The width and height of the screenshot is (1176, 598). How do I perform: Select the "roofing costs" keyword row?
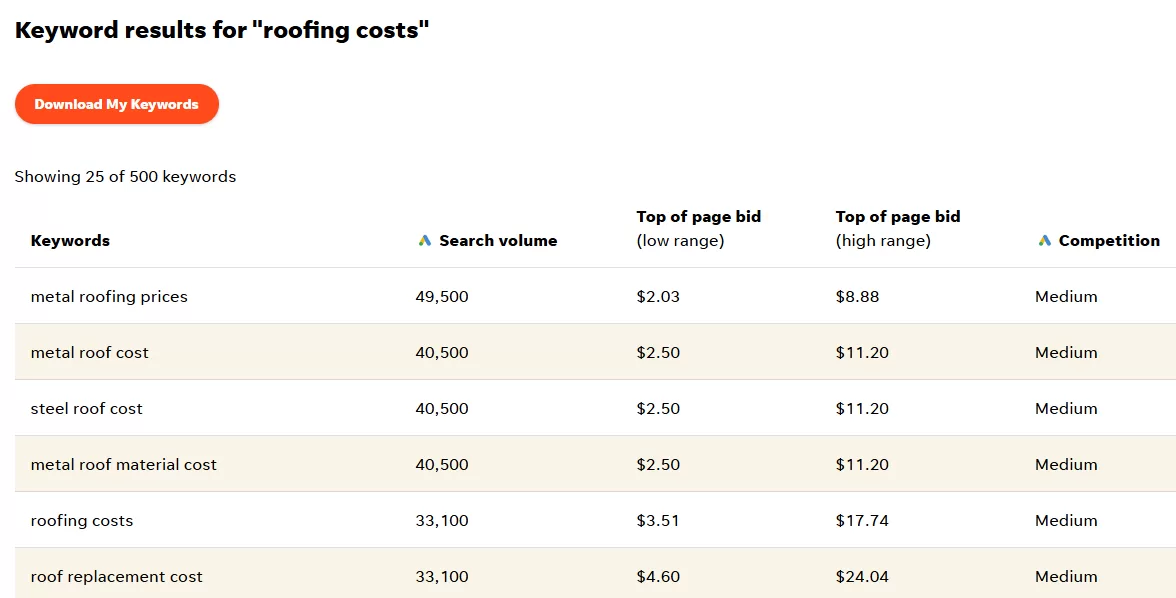[596, 520]
